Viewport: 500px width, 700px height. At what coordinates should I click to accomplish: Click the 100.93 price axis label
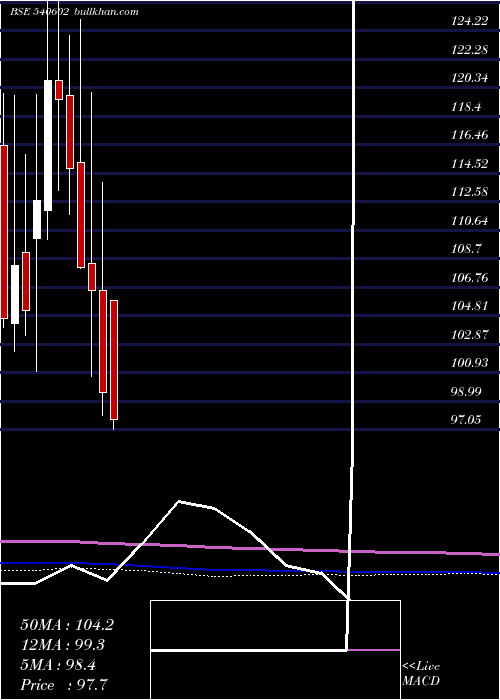point(469,363)
